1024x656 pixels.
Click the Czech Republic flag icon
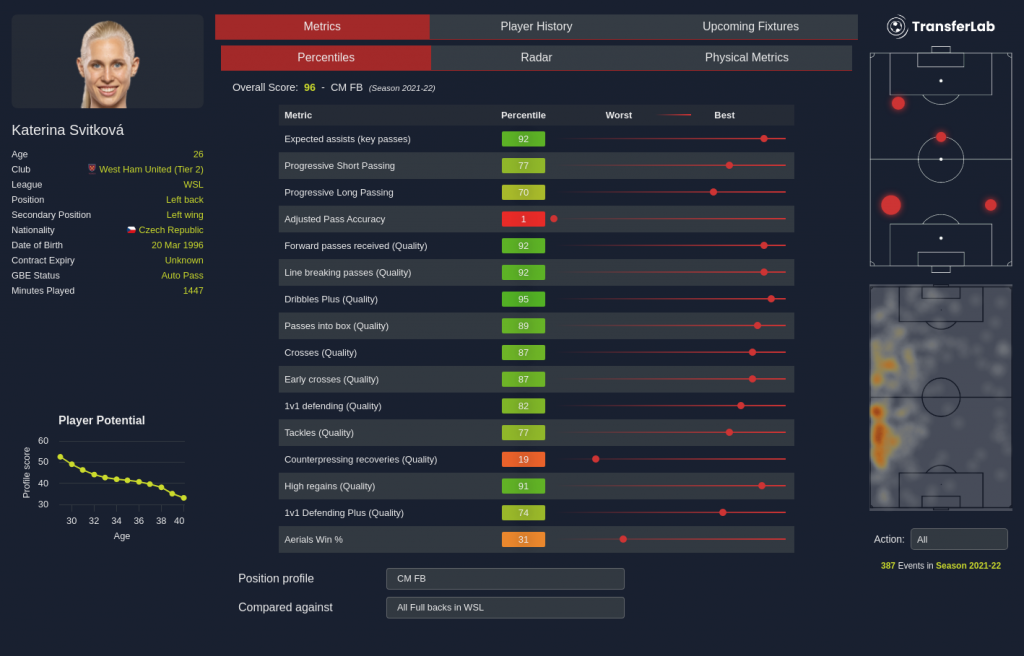point(131,230)
